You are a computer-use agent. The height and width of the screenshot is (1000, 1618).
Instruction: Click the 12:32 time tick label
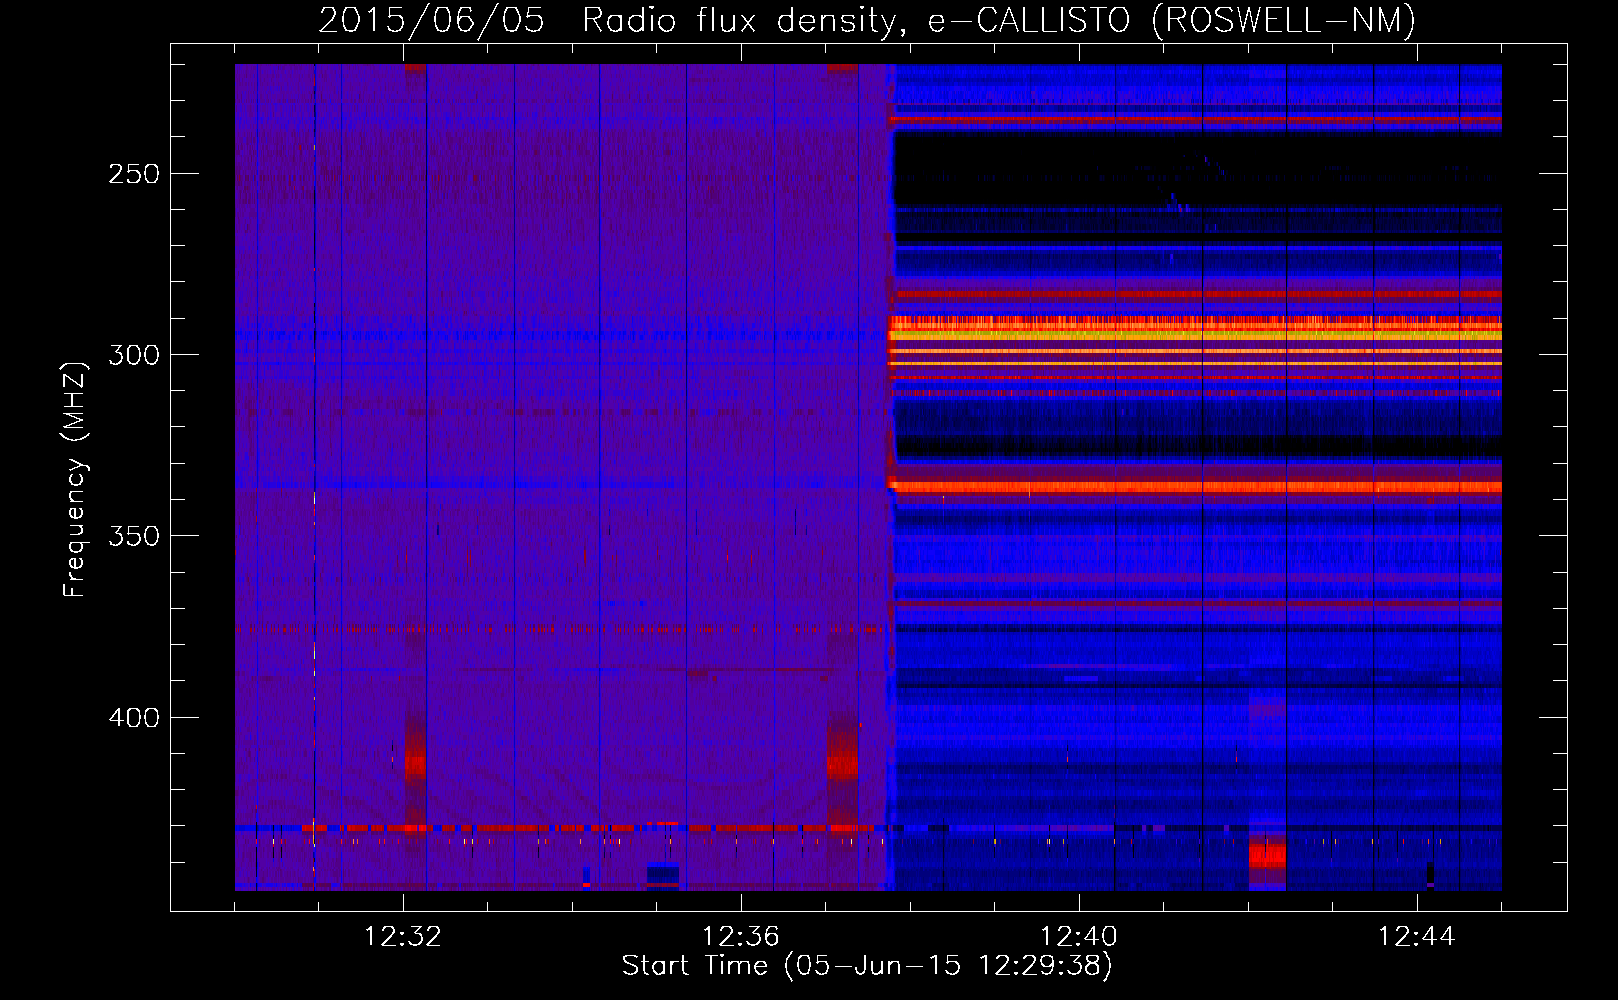coord(402,937)
